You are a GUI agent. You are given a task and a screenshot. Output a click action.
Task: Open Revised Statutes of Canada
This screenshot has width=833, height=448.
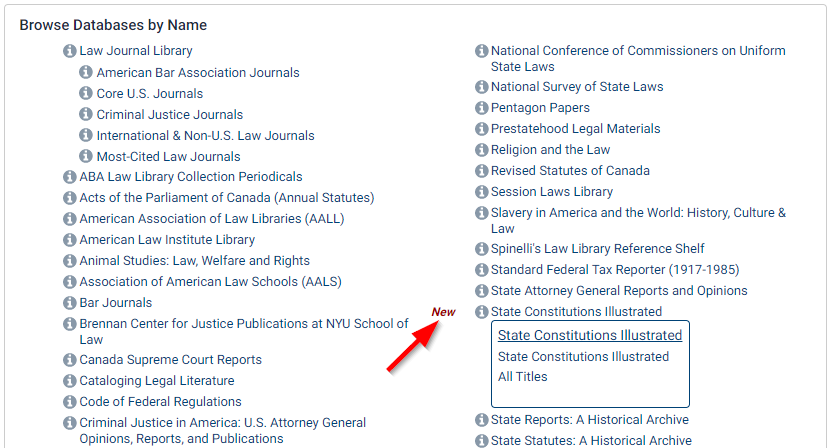point(570,171)
